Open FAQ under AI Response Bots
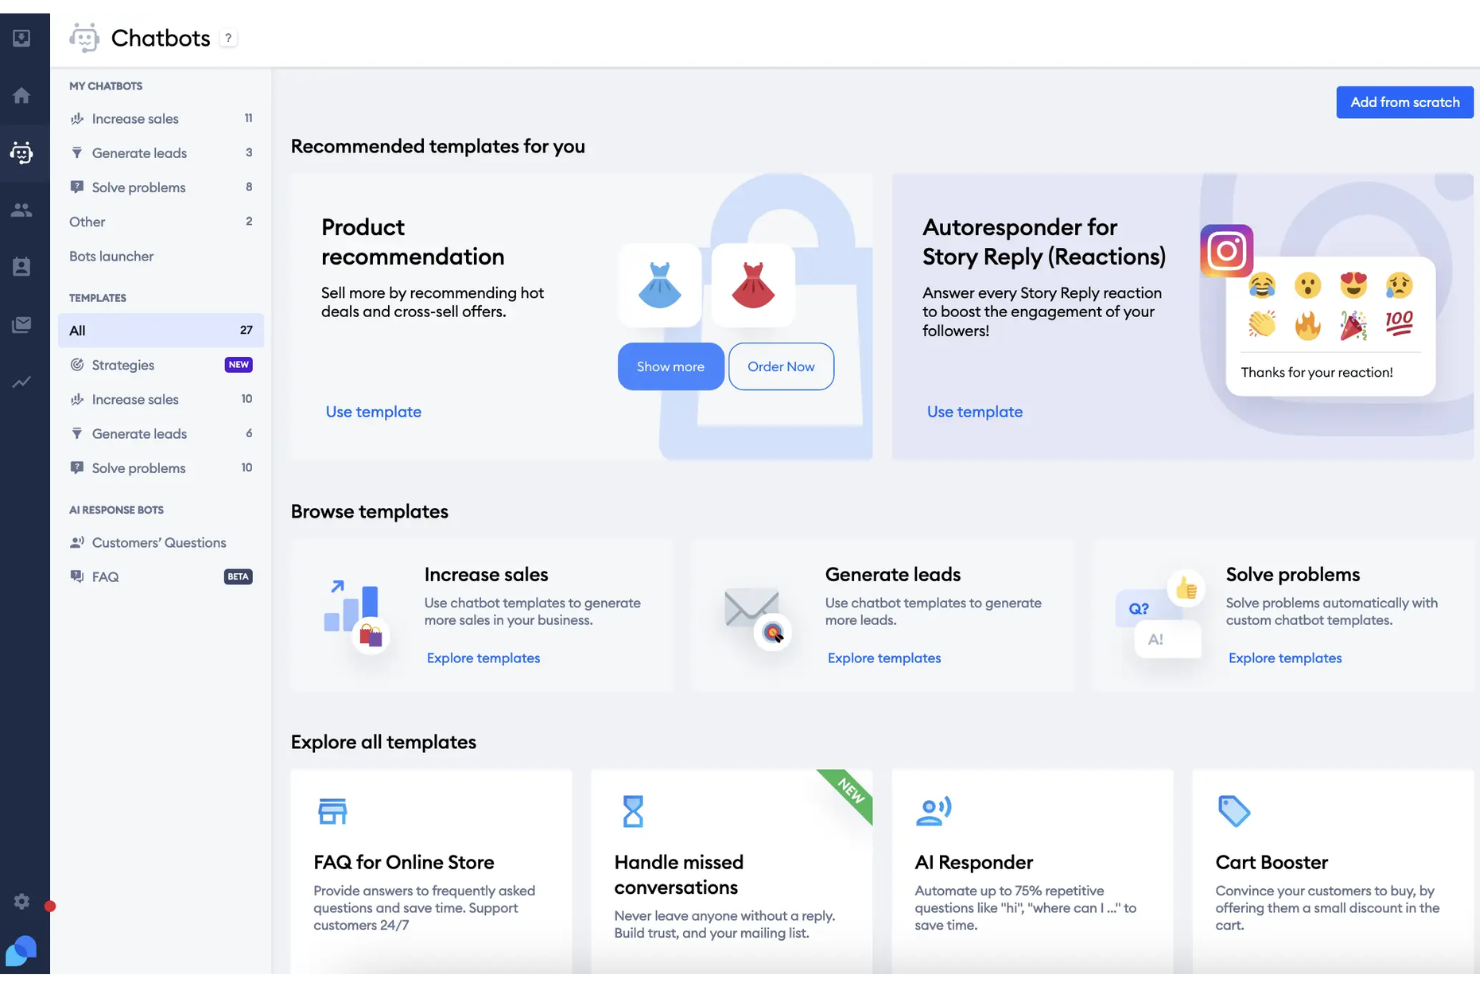1480x987 pixels. click(x=104, y=576)
